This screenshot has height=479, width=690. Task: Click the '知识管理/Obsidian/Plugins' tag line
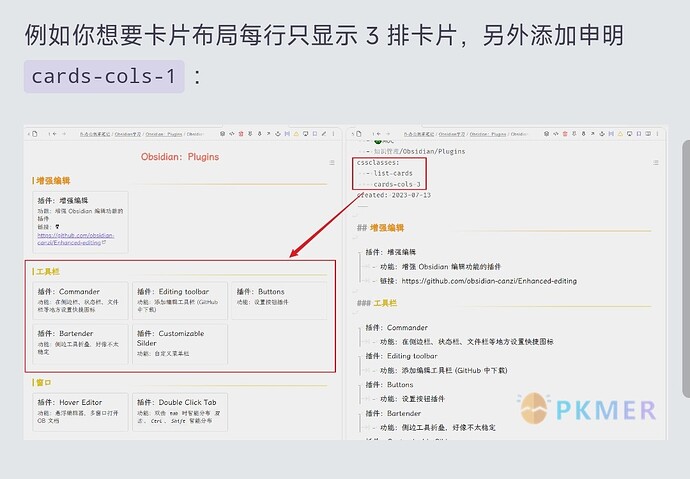(x=419, y=151)
